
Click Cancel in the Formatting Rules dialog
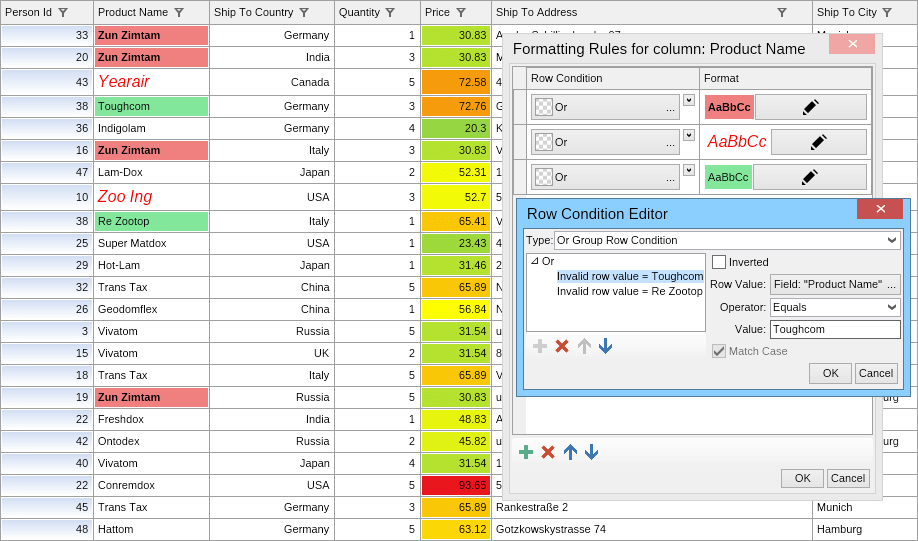848,478
